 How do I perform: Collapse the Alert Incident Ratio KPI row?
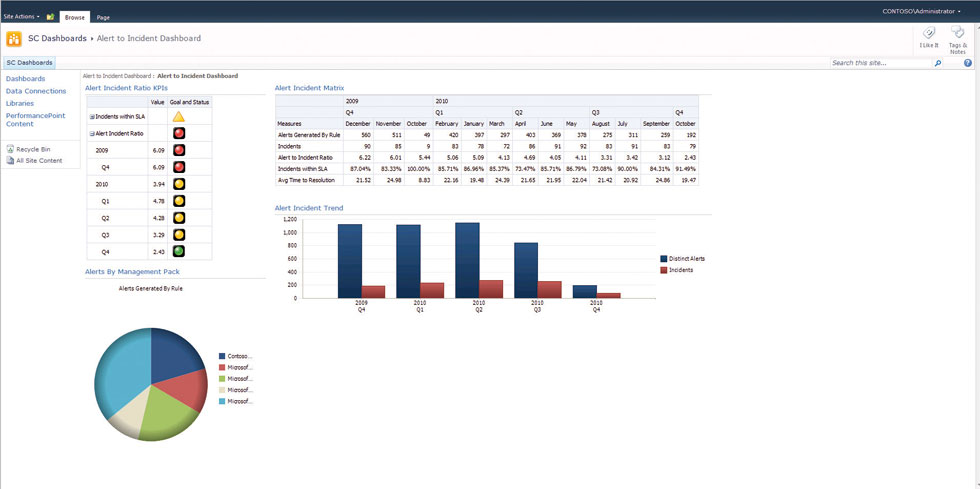92,133
